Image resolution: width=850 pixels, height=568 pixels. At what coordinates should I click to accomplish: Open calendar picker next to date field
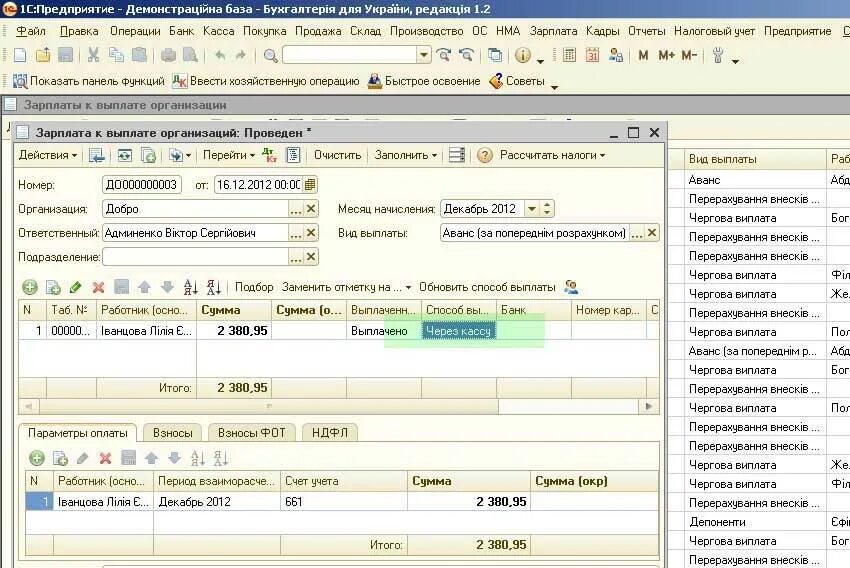click(x=310, y=185)
